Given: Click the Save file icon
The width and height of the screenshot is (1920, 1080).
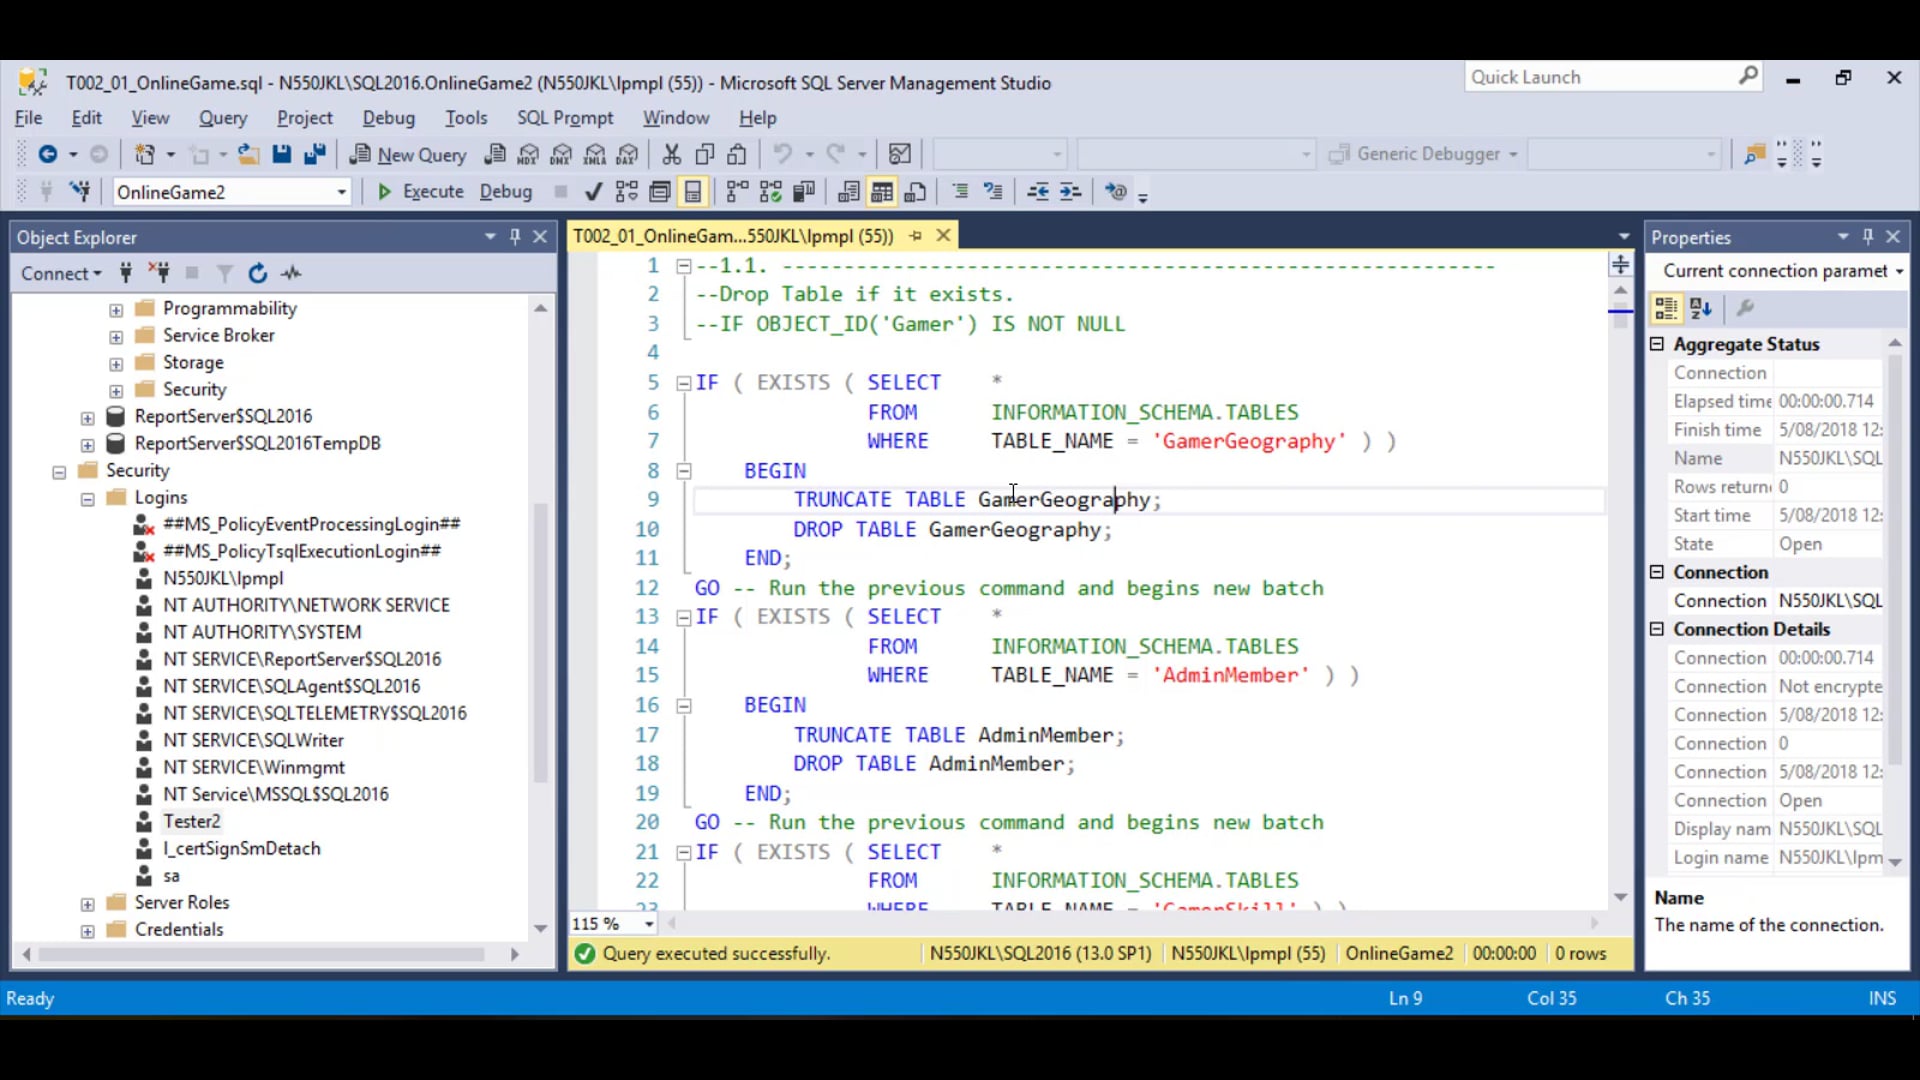Looking at the screenshot, I should click(x=282, y=154).
